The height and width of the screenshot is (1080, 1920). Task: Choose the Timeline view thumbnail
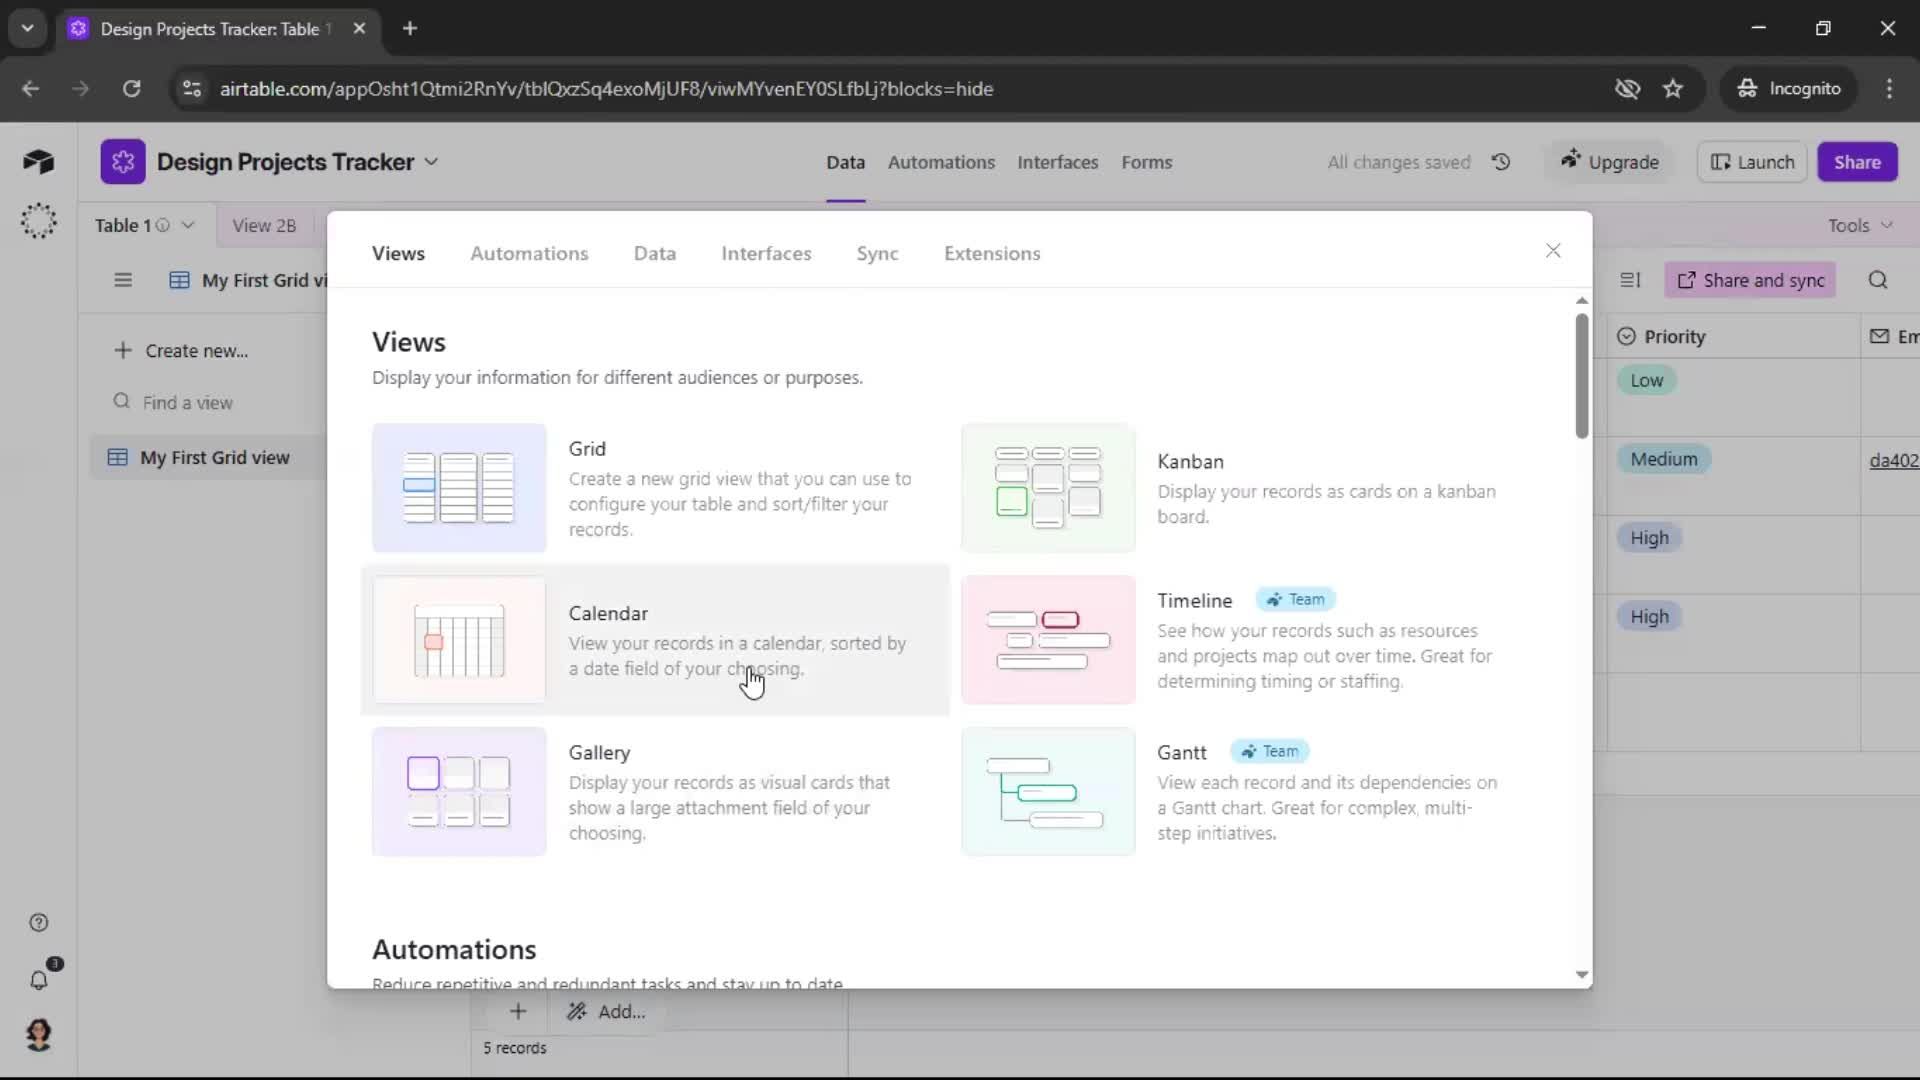pyautogui.click(x=1048, y=640)
